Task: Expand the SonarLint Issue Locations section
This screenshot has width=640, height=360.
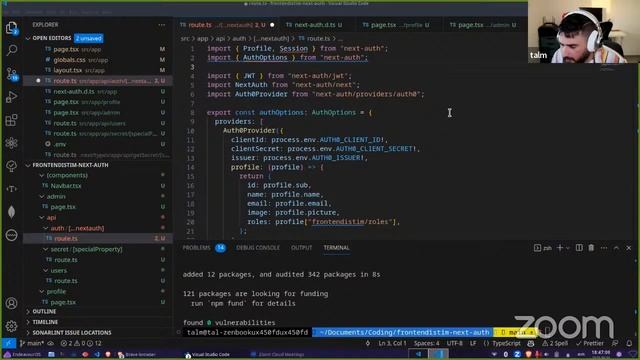Action: coord(72,333)
